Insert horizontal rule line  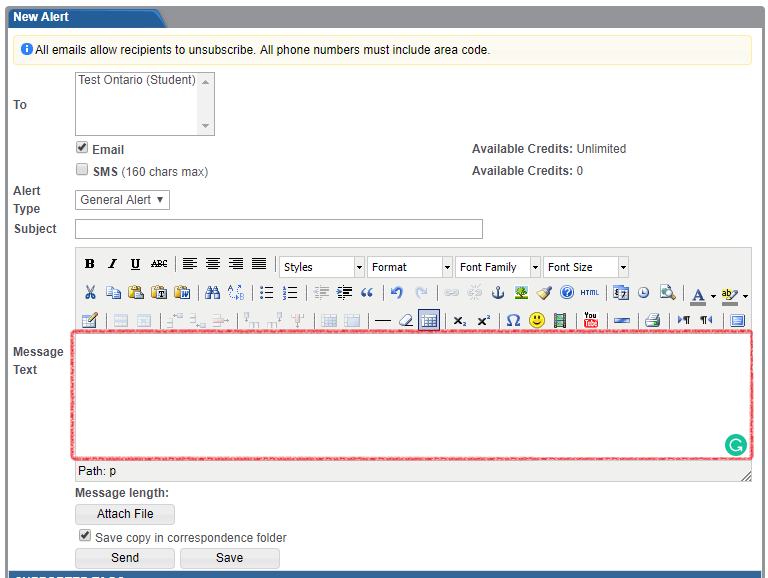point(383,320)
